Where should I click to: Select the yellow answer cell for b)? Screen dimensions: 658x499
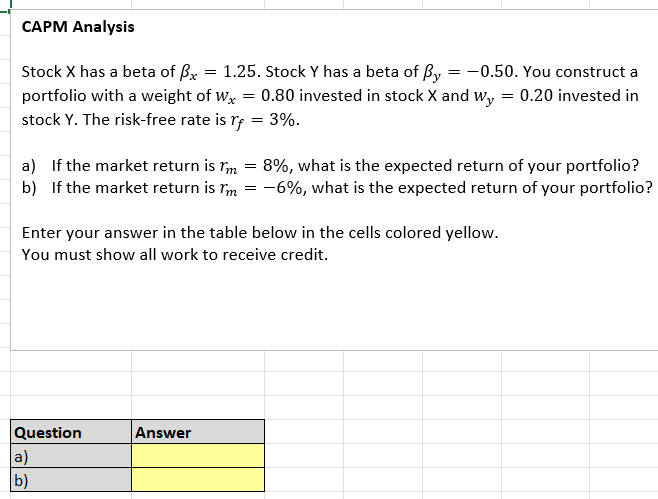tap(198, 480)
